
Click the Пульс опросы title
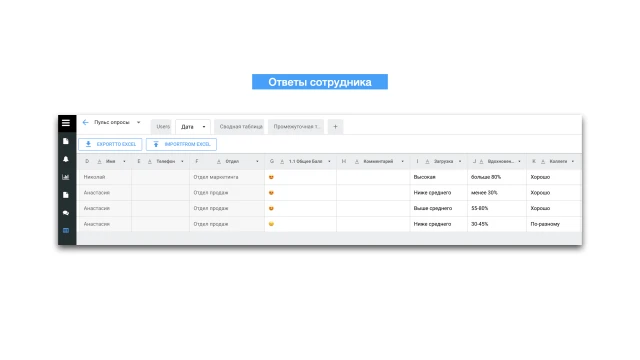112,122
